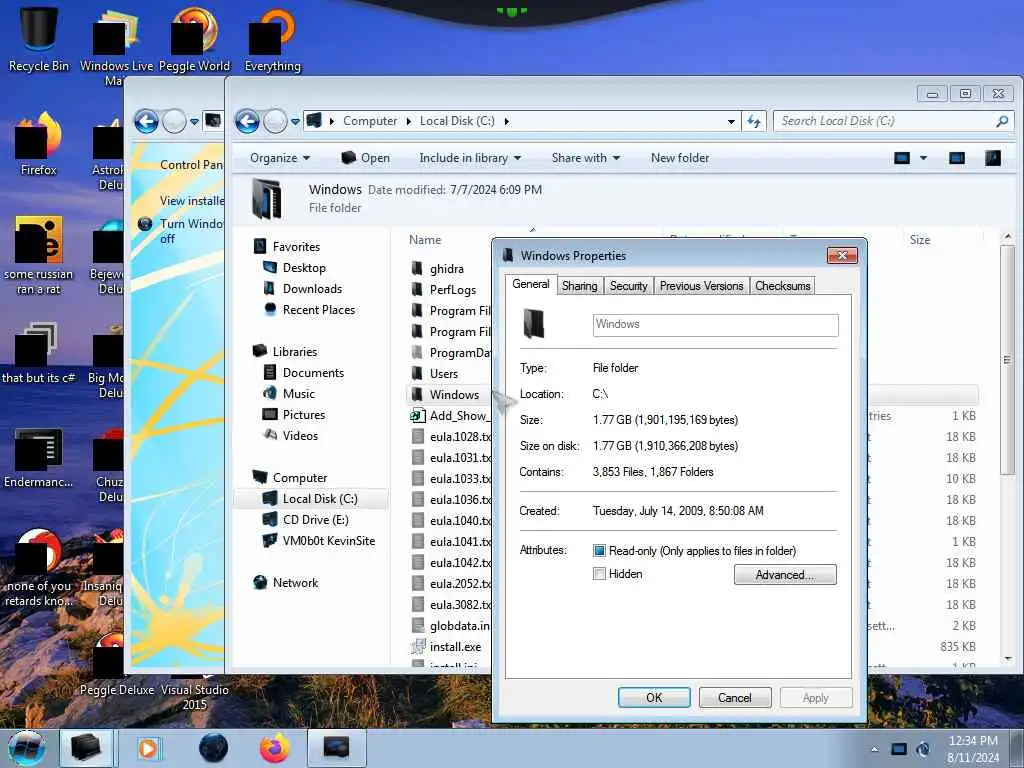Screen dimensions: 1024x768
Task: Open the Peggle World desktop shortcut
Action: coord(195,40)
